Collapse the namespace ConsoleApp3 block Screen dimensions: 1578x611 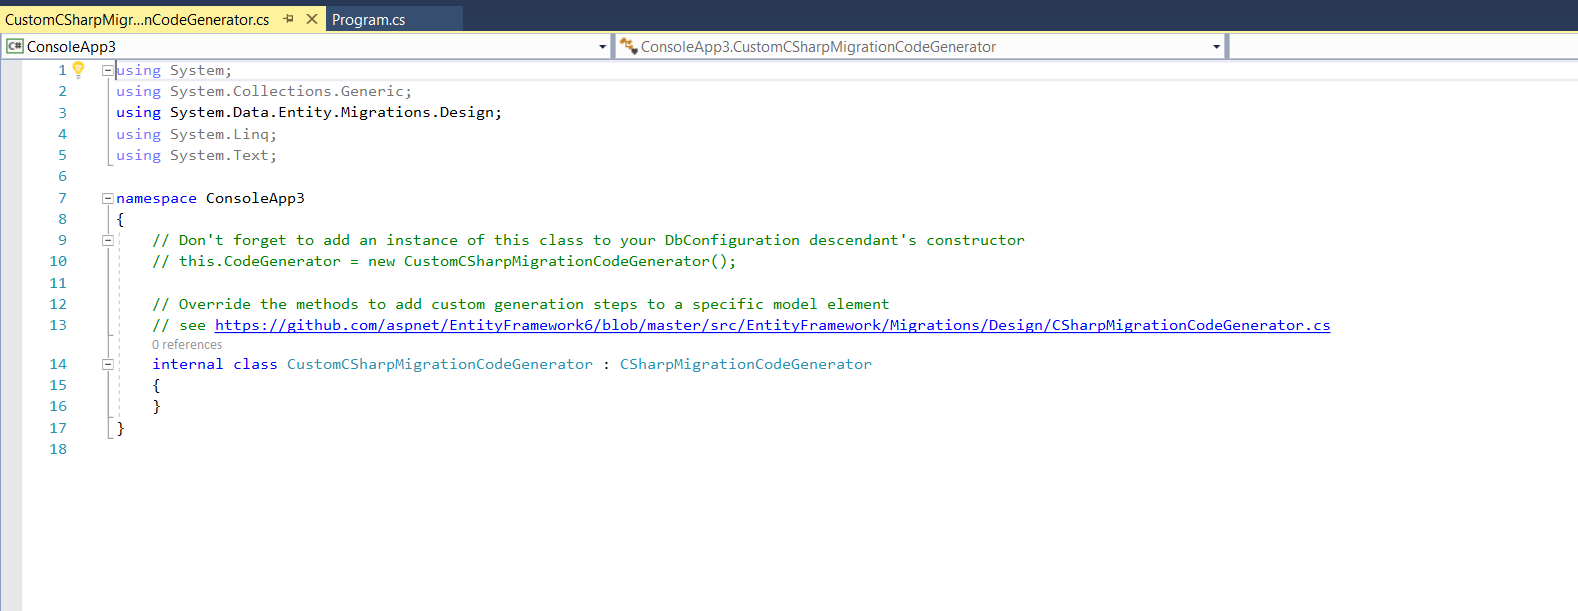point(107,198)
